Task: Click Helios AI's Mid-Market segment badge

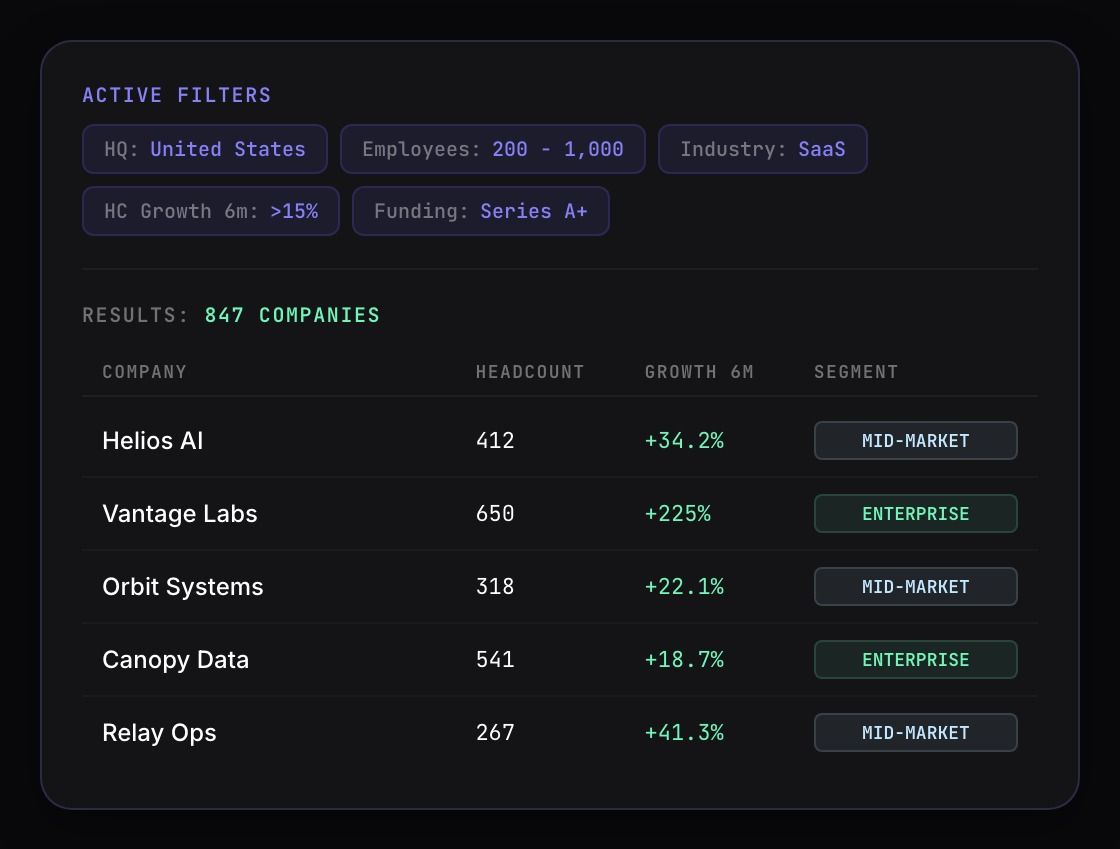Action: click(x=916, y=441)
